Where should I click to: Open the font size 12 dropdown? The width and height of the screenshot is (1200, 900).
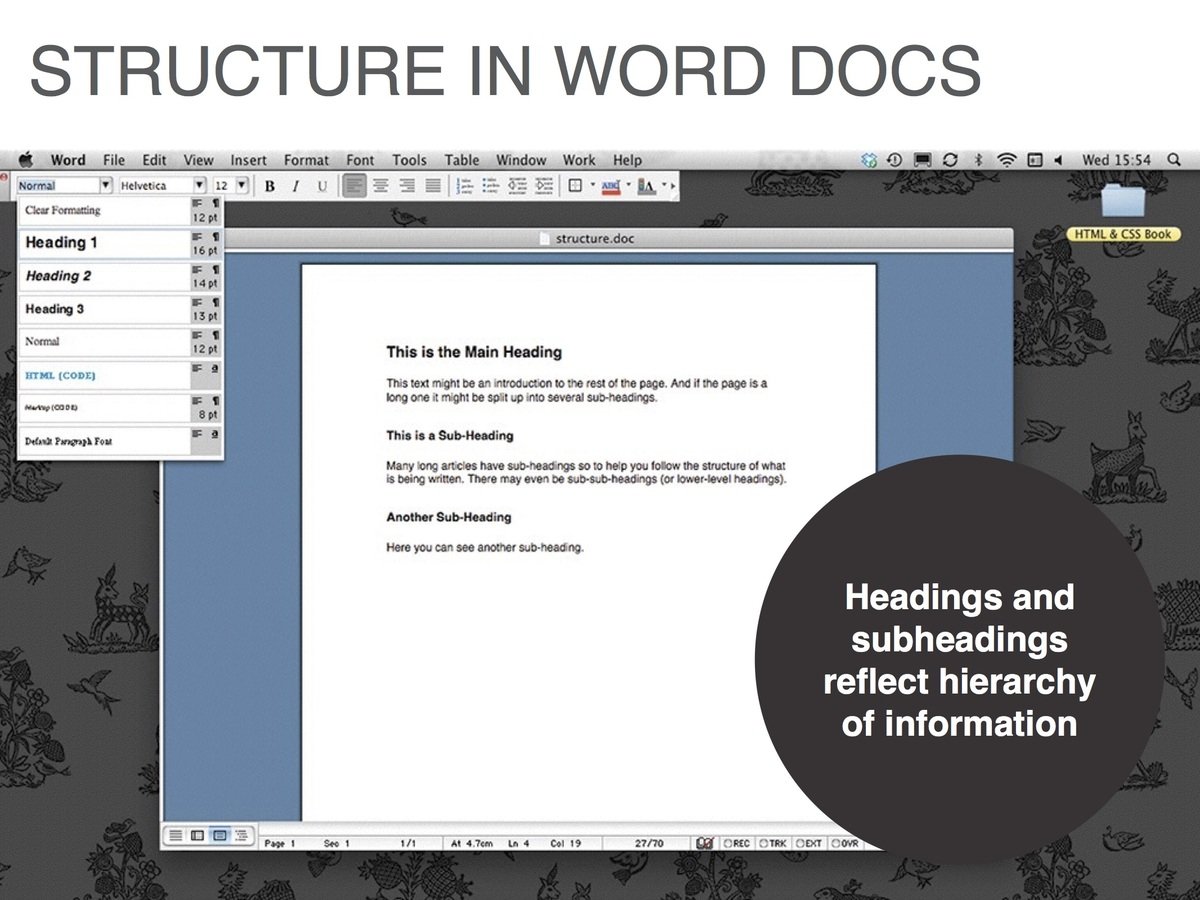[x=241, y=186]
